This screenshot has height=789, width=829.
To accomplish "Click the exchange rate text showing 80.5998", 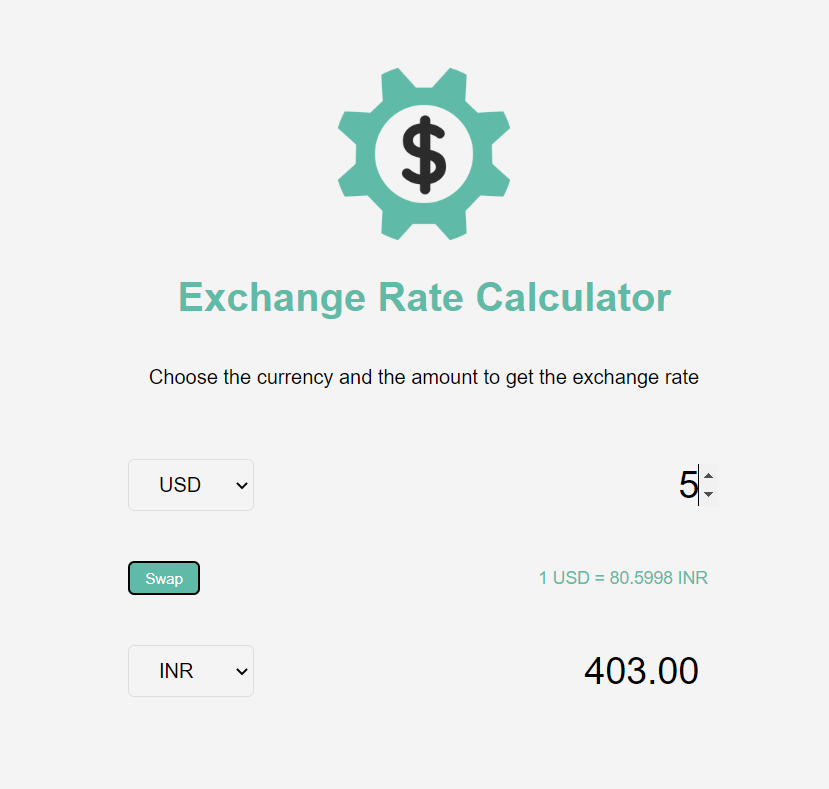I will click(622, 577).
